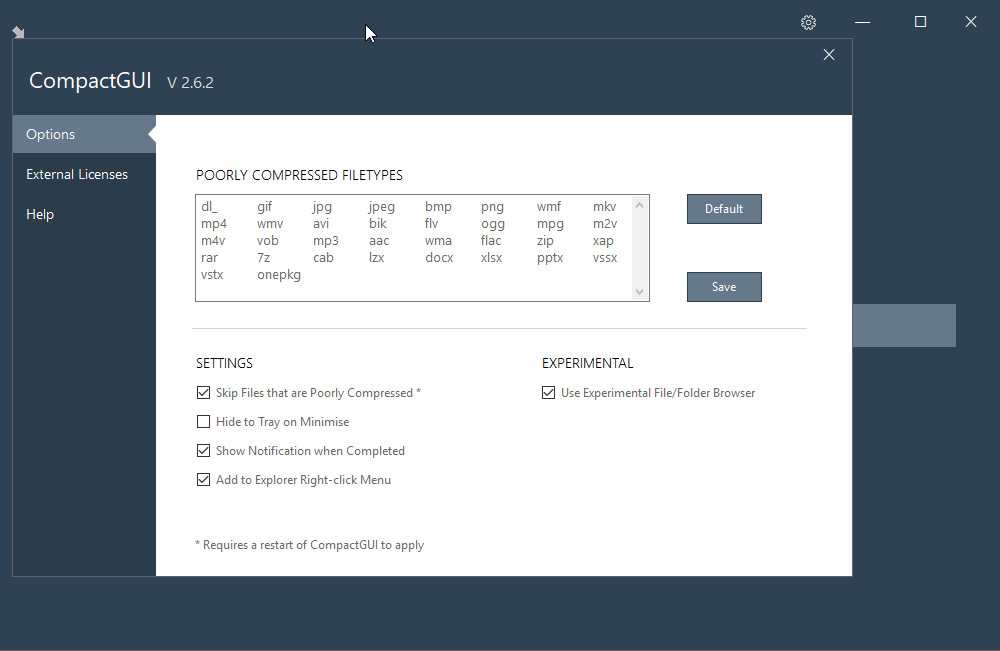
Task: Open settings with the gear icon
Action: [808, 22]
